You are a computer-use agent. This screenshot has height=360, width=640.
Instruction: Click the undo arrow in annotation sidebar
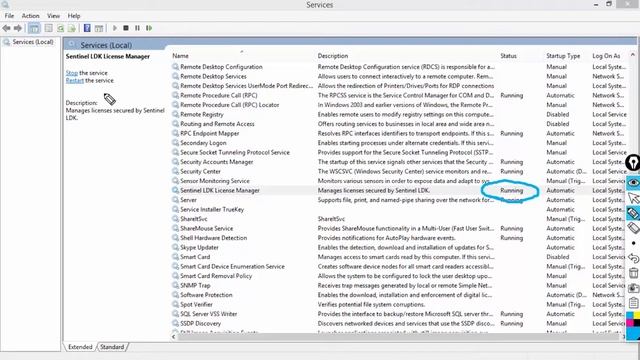[633, 258]
